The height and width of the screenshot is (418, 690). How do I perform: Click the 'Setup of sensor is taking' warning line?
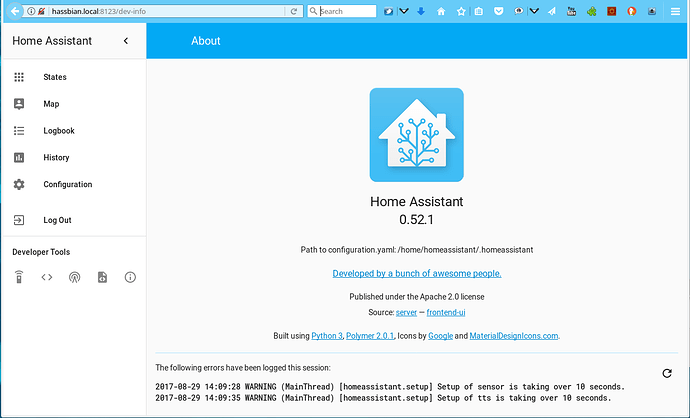390,387
